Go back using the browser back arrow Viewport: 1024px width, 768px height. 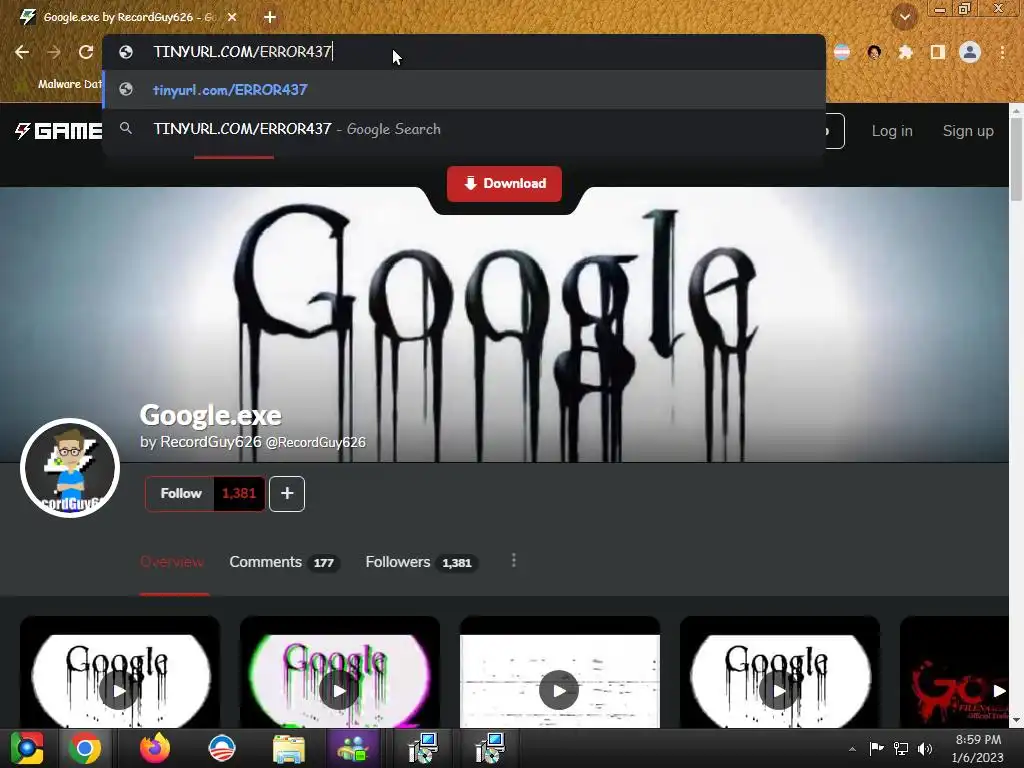pos(22,52)
